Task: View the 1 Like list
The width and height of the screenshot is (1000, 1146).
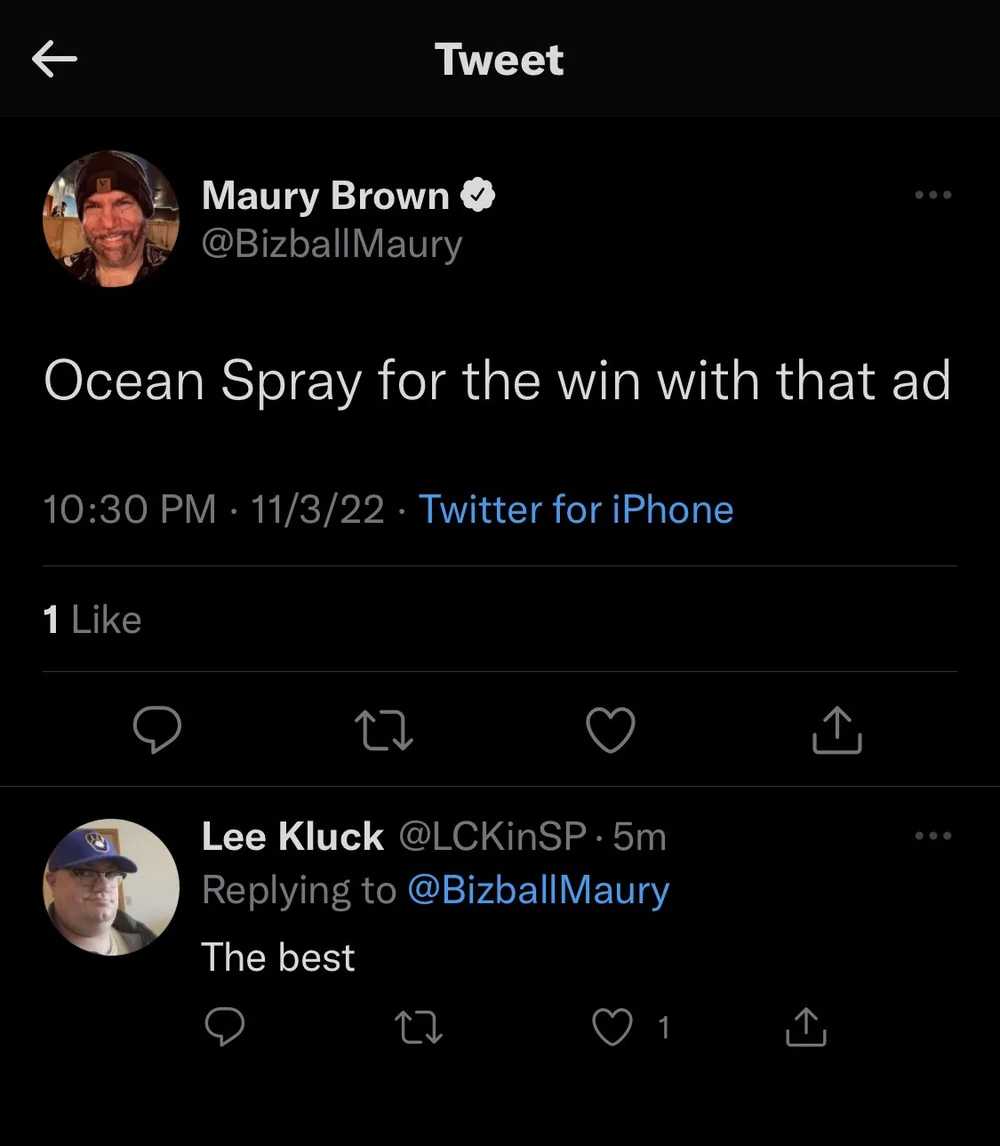Action: coord(92,620)
